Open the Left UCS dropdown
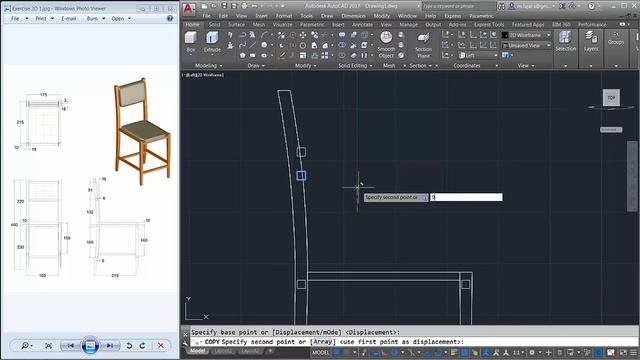The width and height of the screenshot is (640, 360). [478, 55]
